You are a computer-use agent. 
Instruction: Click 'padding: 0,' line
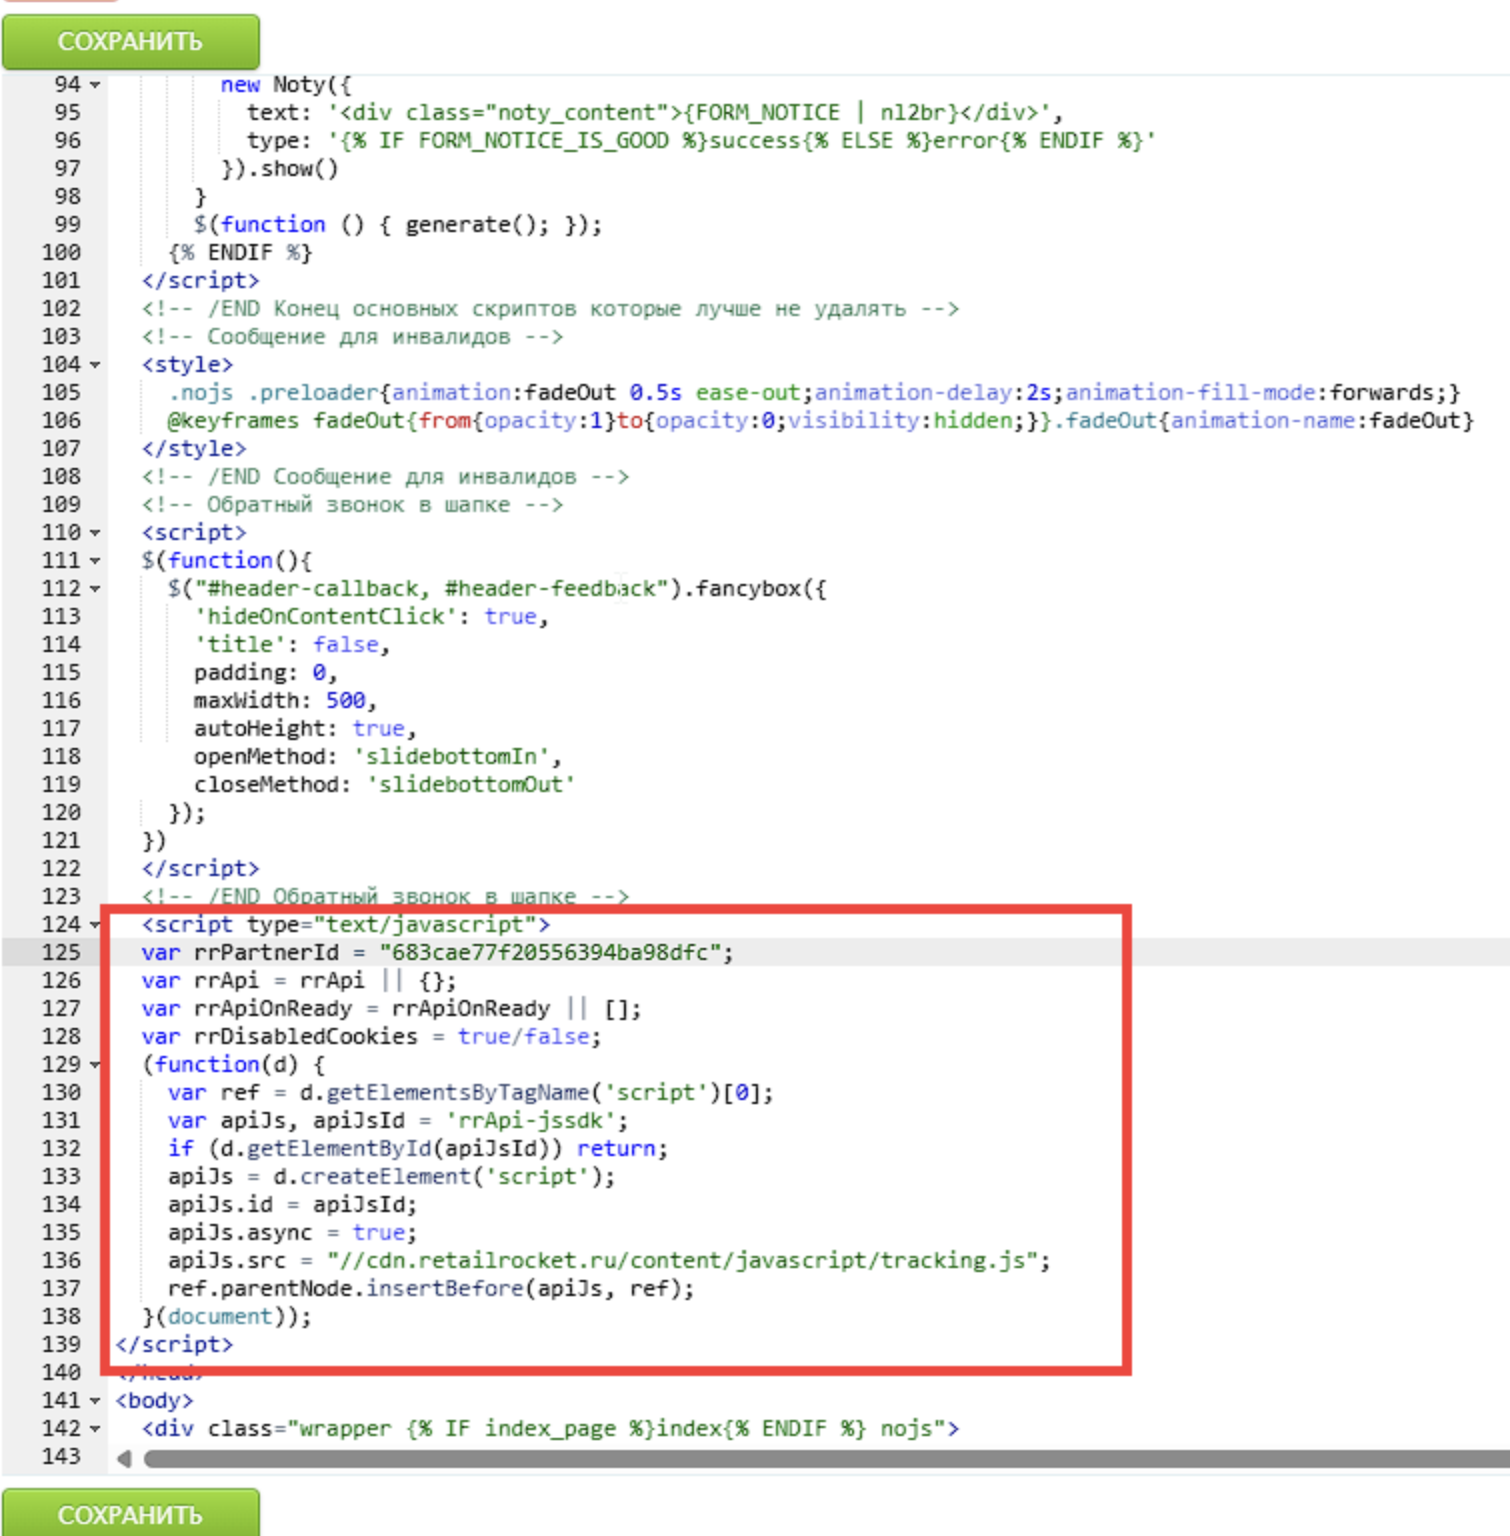click(x=265, y=672)
